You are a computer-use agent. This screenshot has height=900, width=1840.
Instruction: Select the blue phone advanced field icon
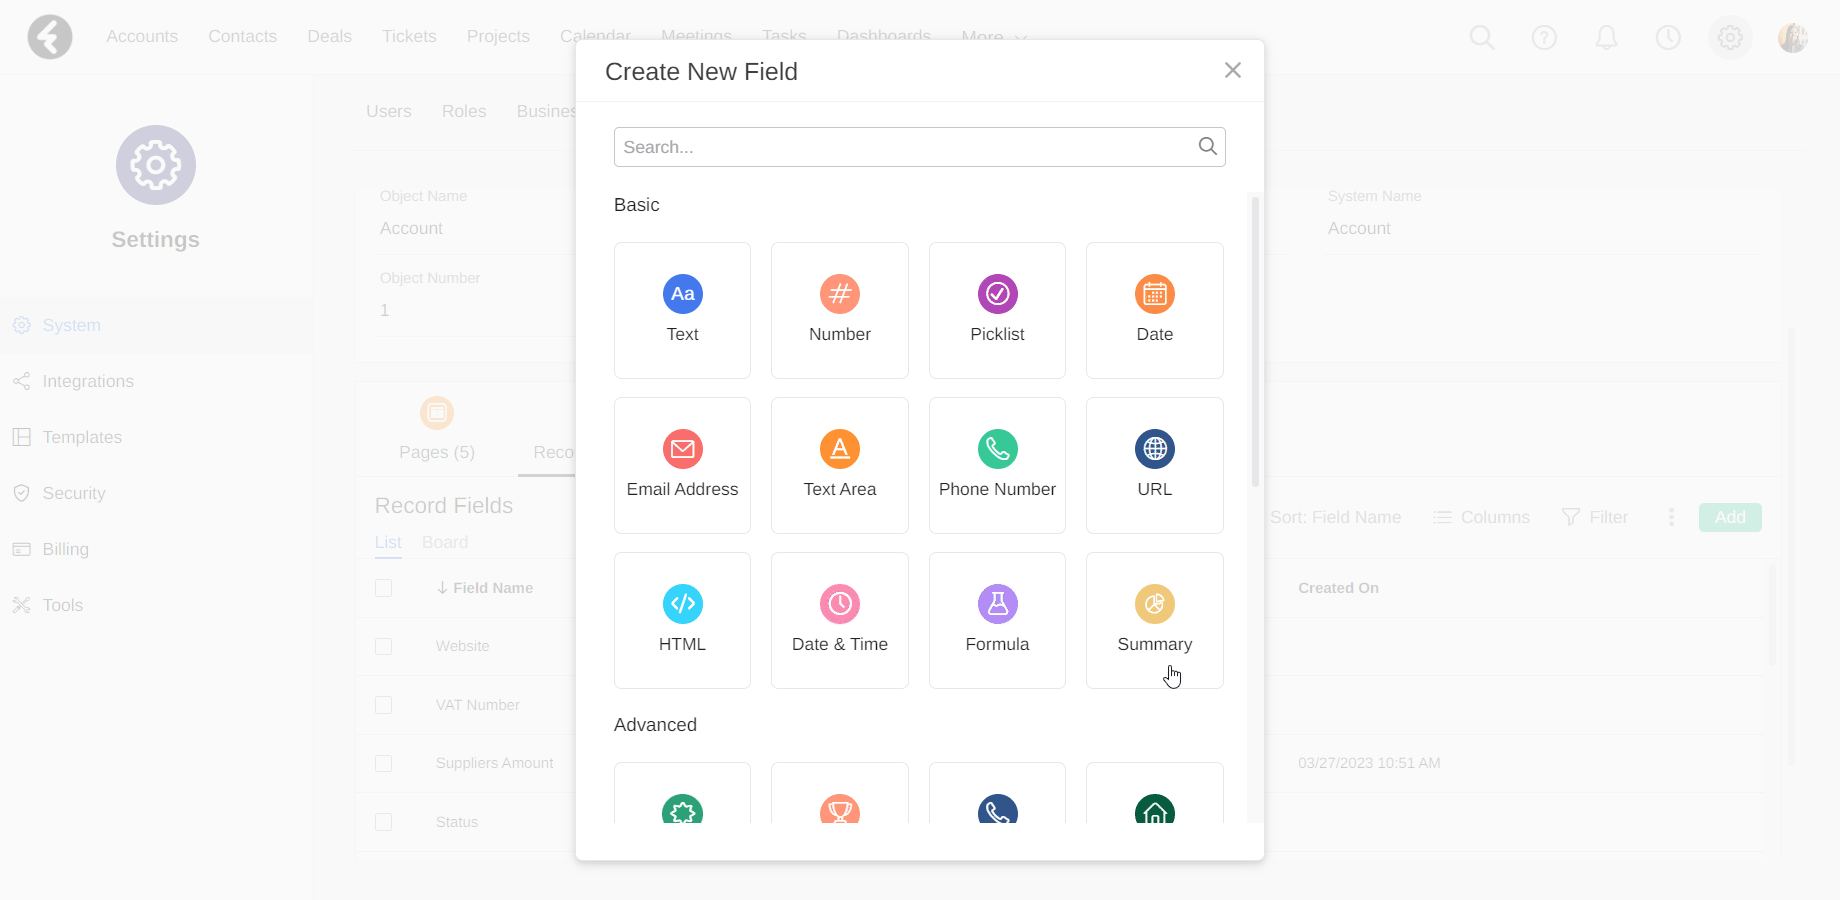click(x=997, y=809)
